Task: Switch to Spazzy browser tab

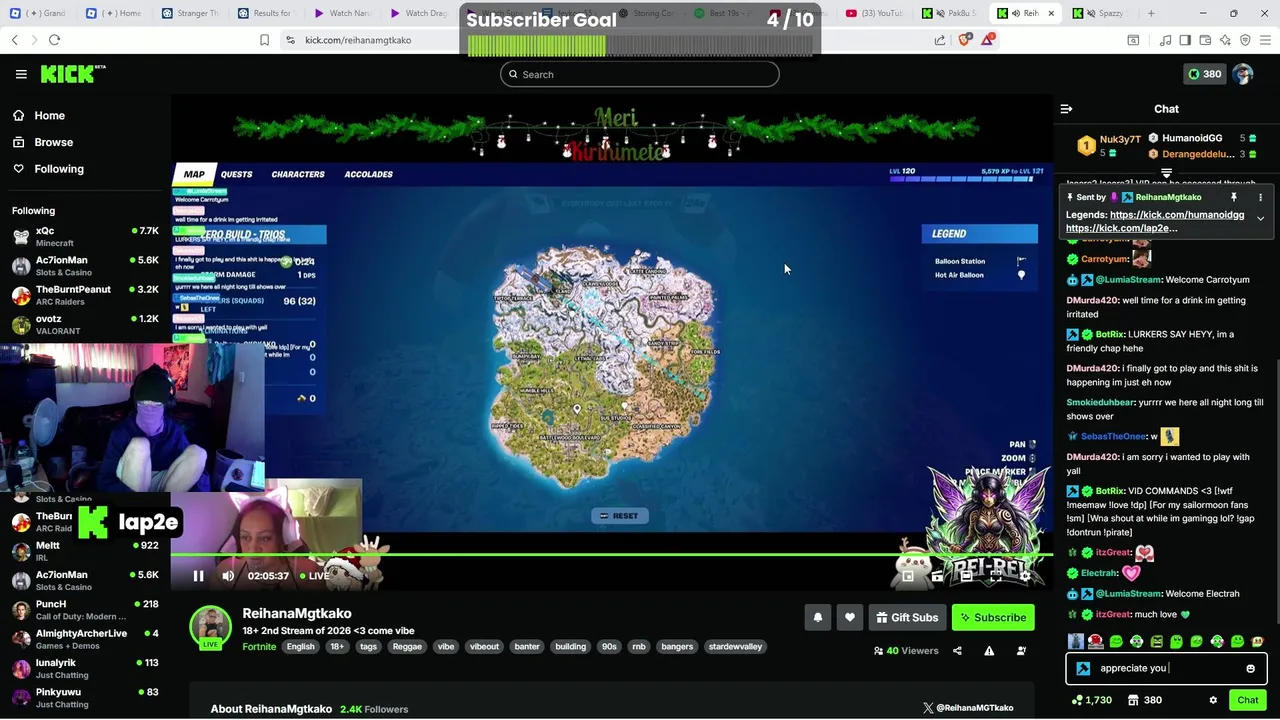Action: (1100, 13)
